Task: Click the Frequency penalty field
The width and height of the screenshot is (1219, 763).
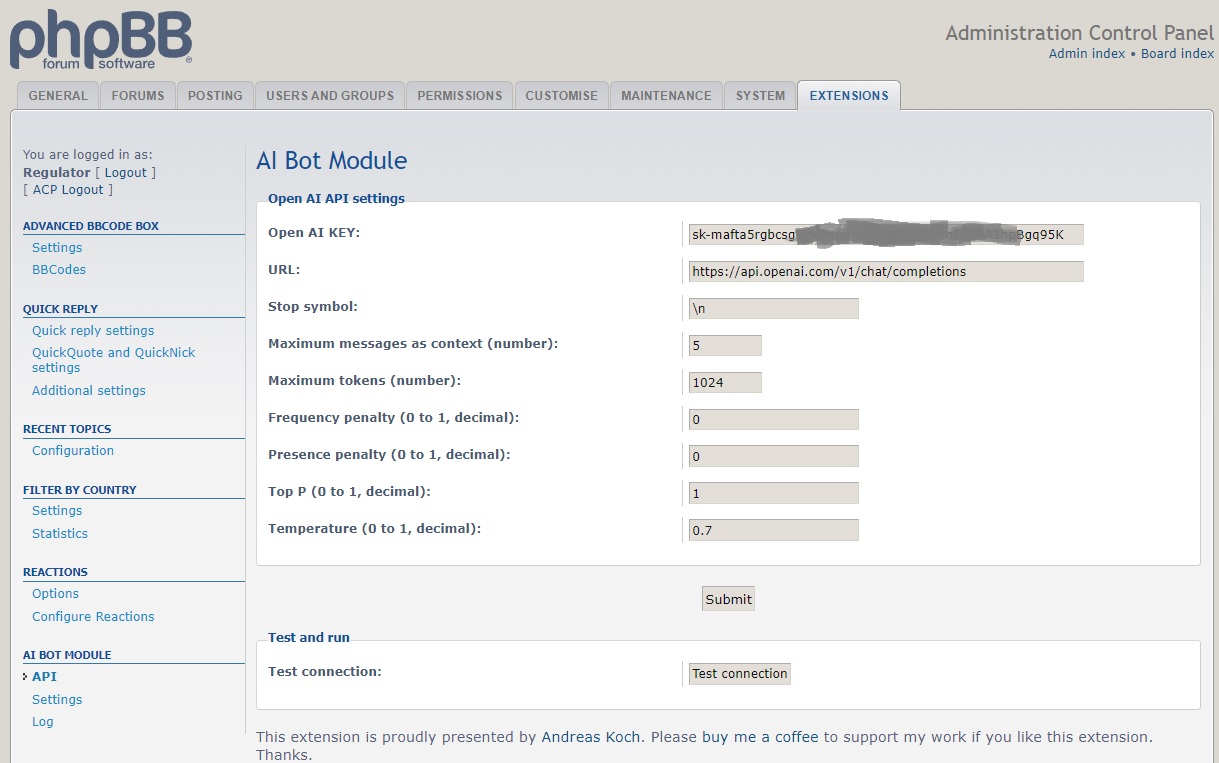Action: [x=774, y=419]
